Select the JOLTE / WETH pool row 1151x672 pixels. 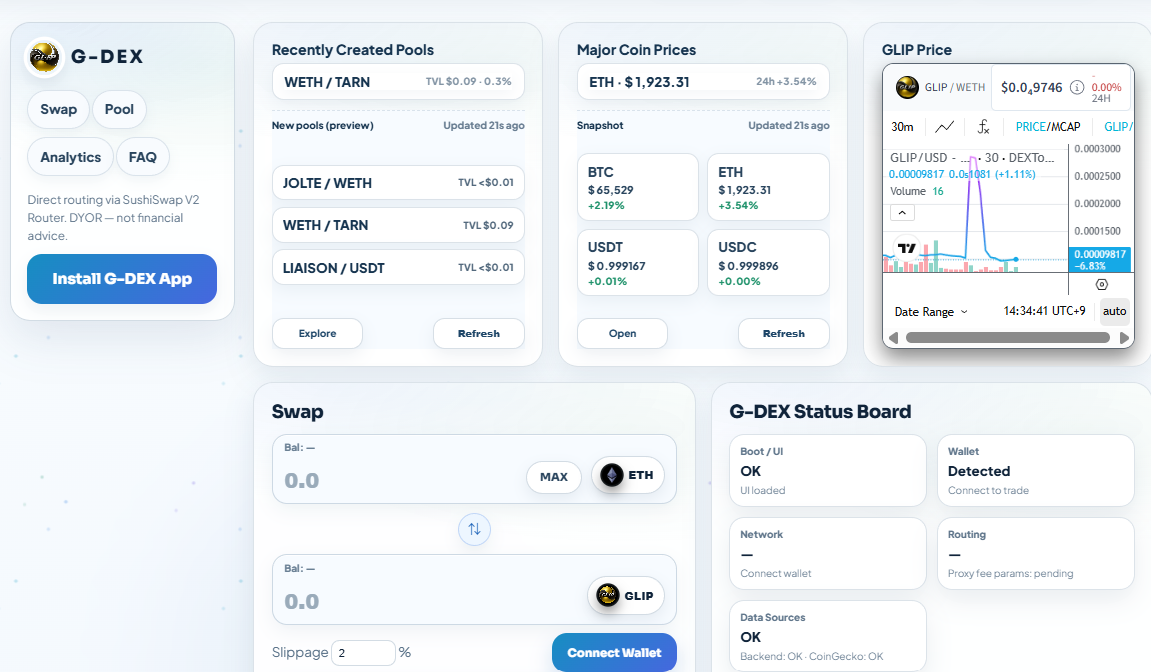pos(398,183)
